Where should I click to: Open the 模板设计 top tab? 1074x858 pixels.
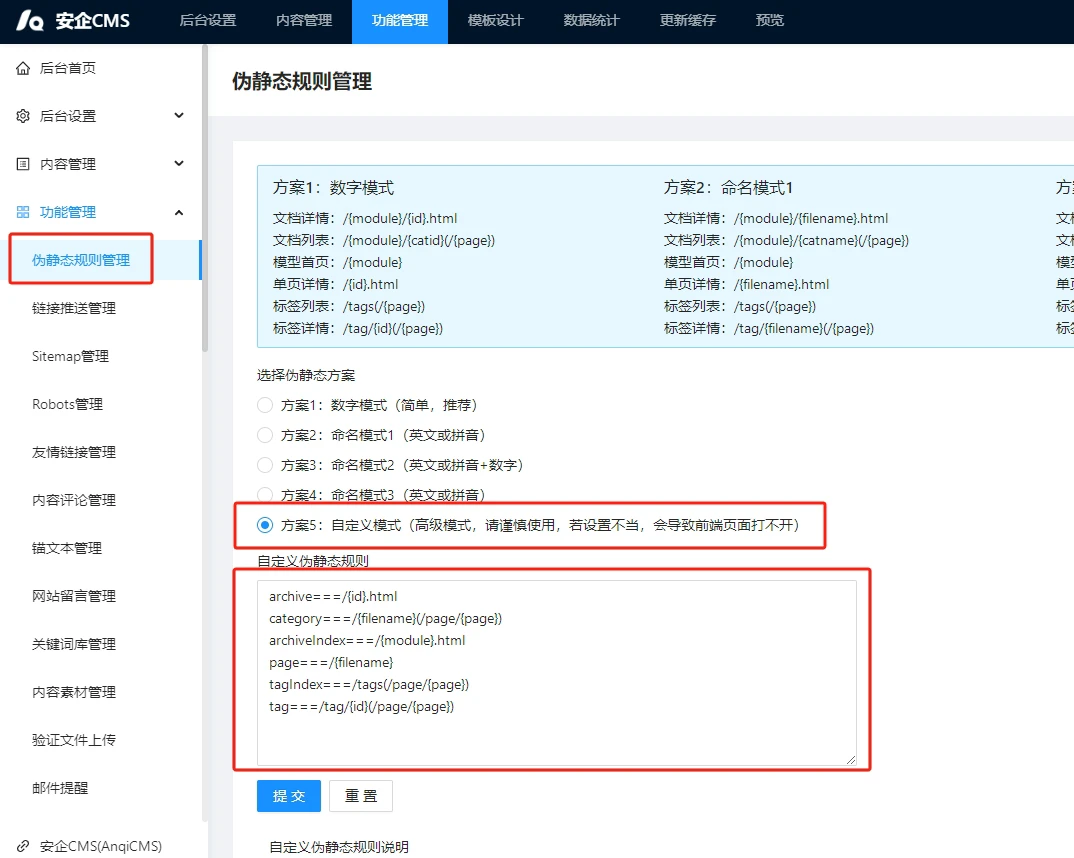point(495,21)
